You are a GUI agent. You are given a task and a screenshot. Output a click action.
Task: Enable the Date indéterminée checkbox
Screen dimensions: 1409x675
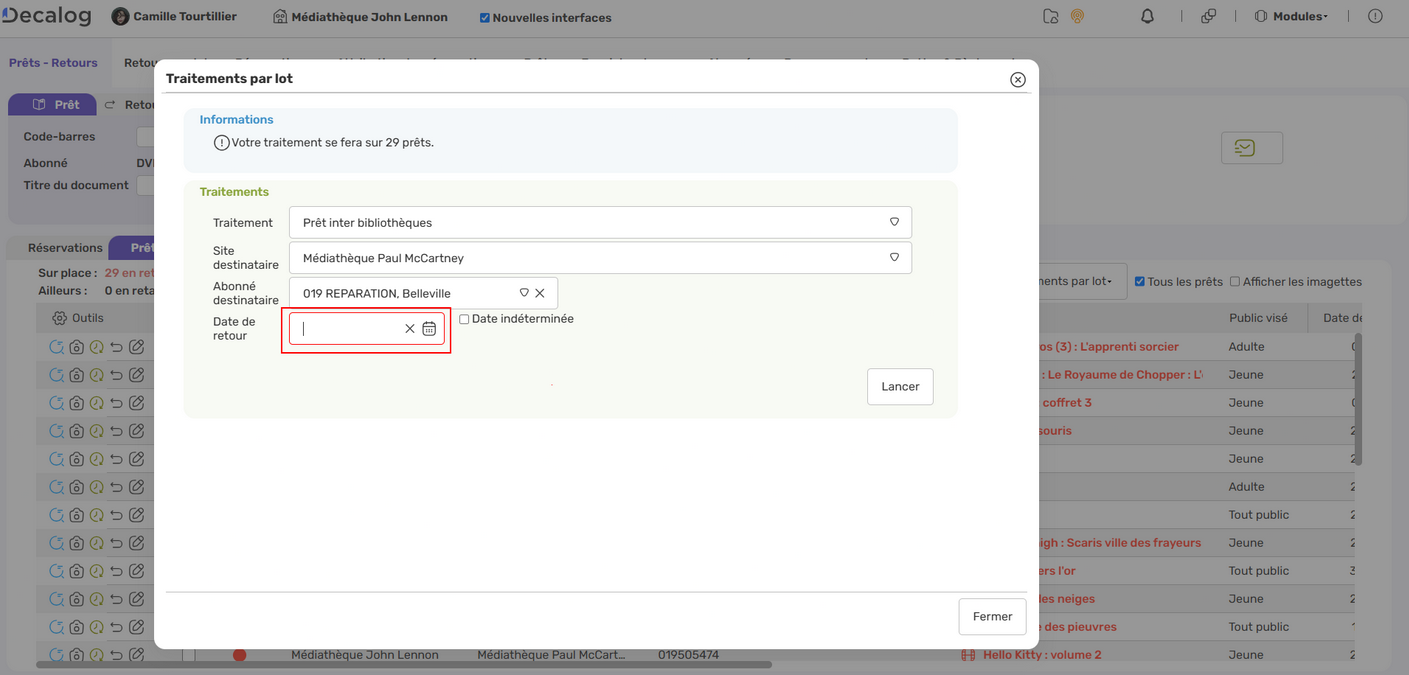tap(464, 318)
